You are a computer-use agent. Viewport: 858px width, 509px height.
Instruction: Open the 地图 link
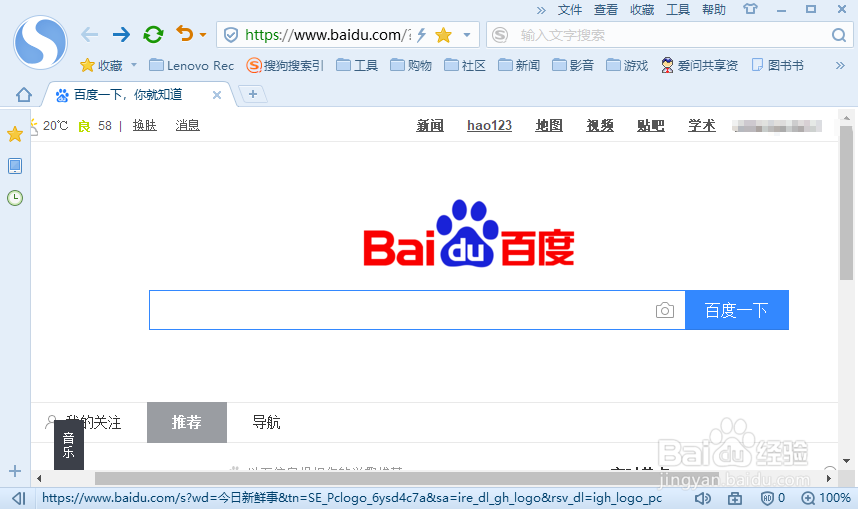tap(549, 125)
